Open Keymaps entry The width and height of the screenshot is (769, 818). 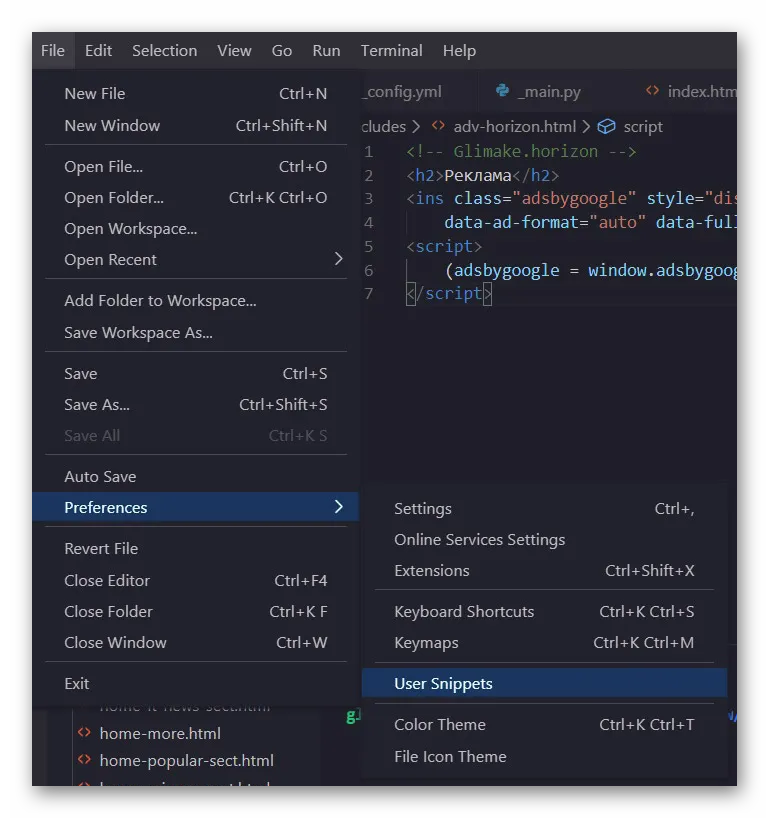tap(544, 643)
